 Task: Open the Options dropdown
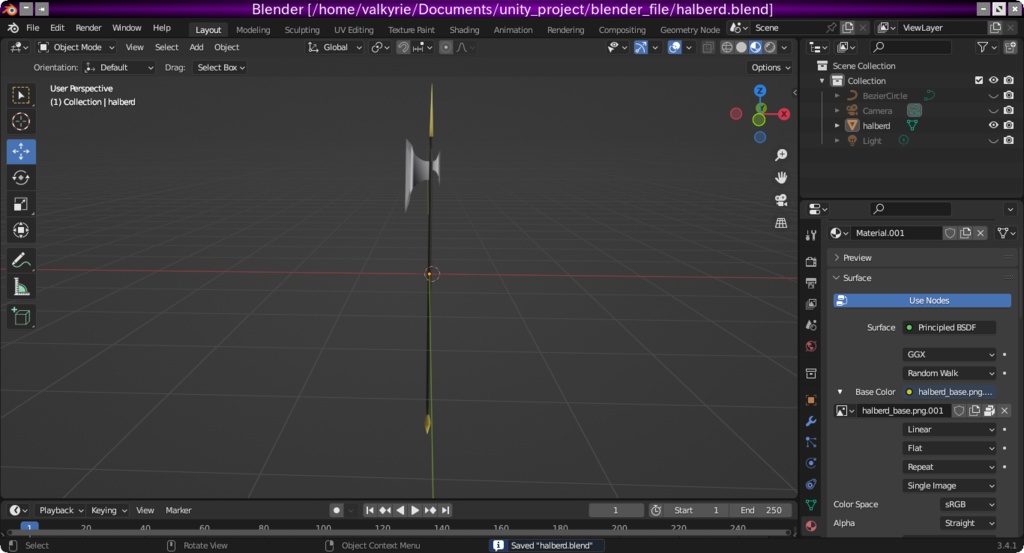click(x=771, y=67)
